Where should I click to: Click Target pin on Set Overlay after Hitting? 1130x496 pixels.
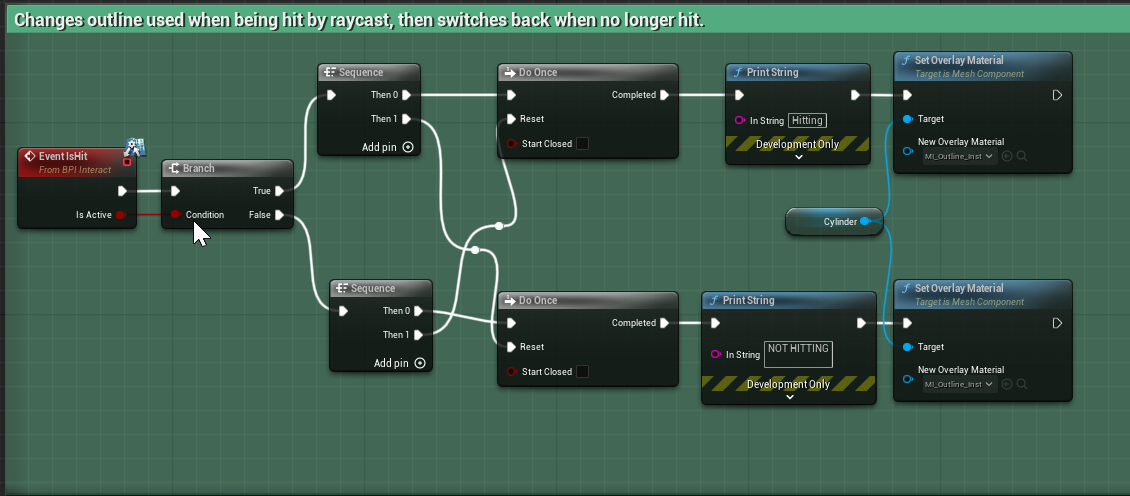pyautogui.click(x=907, y=118)
